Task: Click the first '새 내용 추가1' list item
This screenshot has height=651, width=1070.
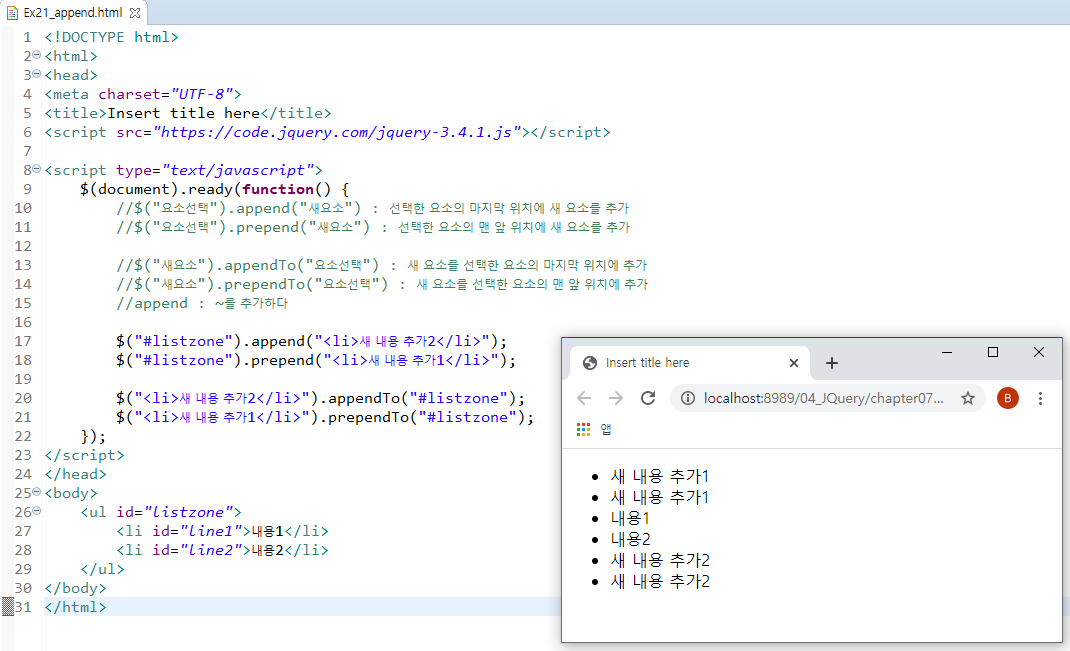Action: [x=660, y=476]
